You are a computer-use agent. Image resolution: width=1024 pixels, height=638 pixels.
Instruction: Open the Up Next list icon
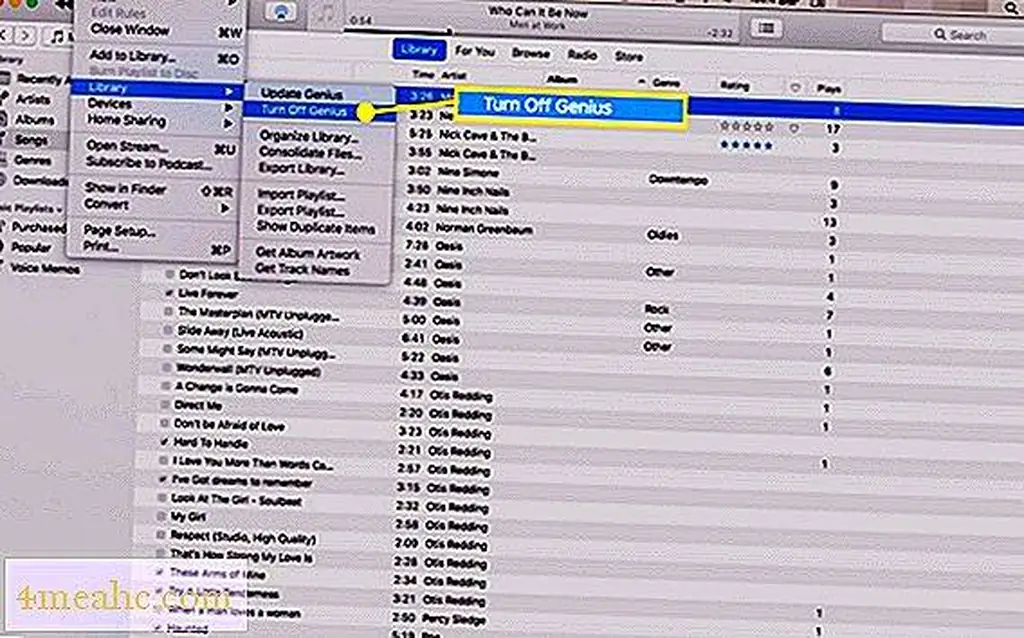[x=766, y=28]
